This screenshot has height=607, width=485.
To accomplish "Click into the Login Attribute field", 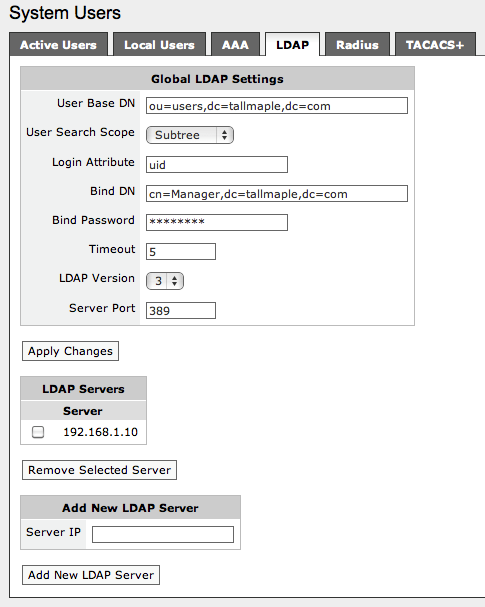I will 217,165.
